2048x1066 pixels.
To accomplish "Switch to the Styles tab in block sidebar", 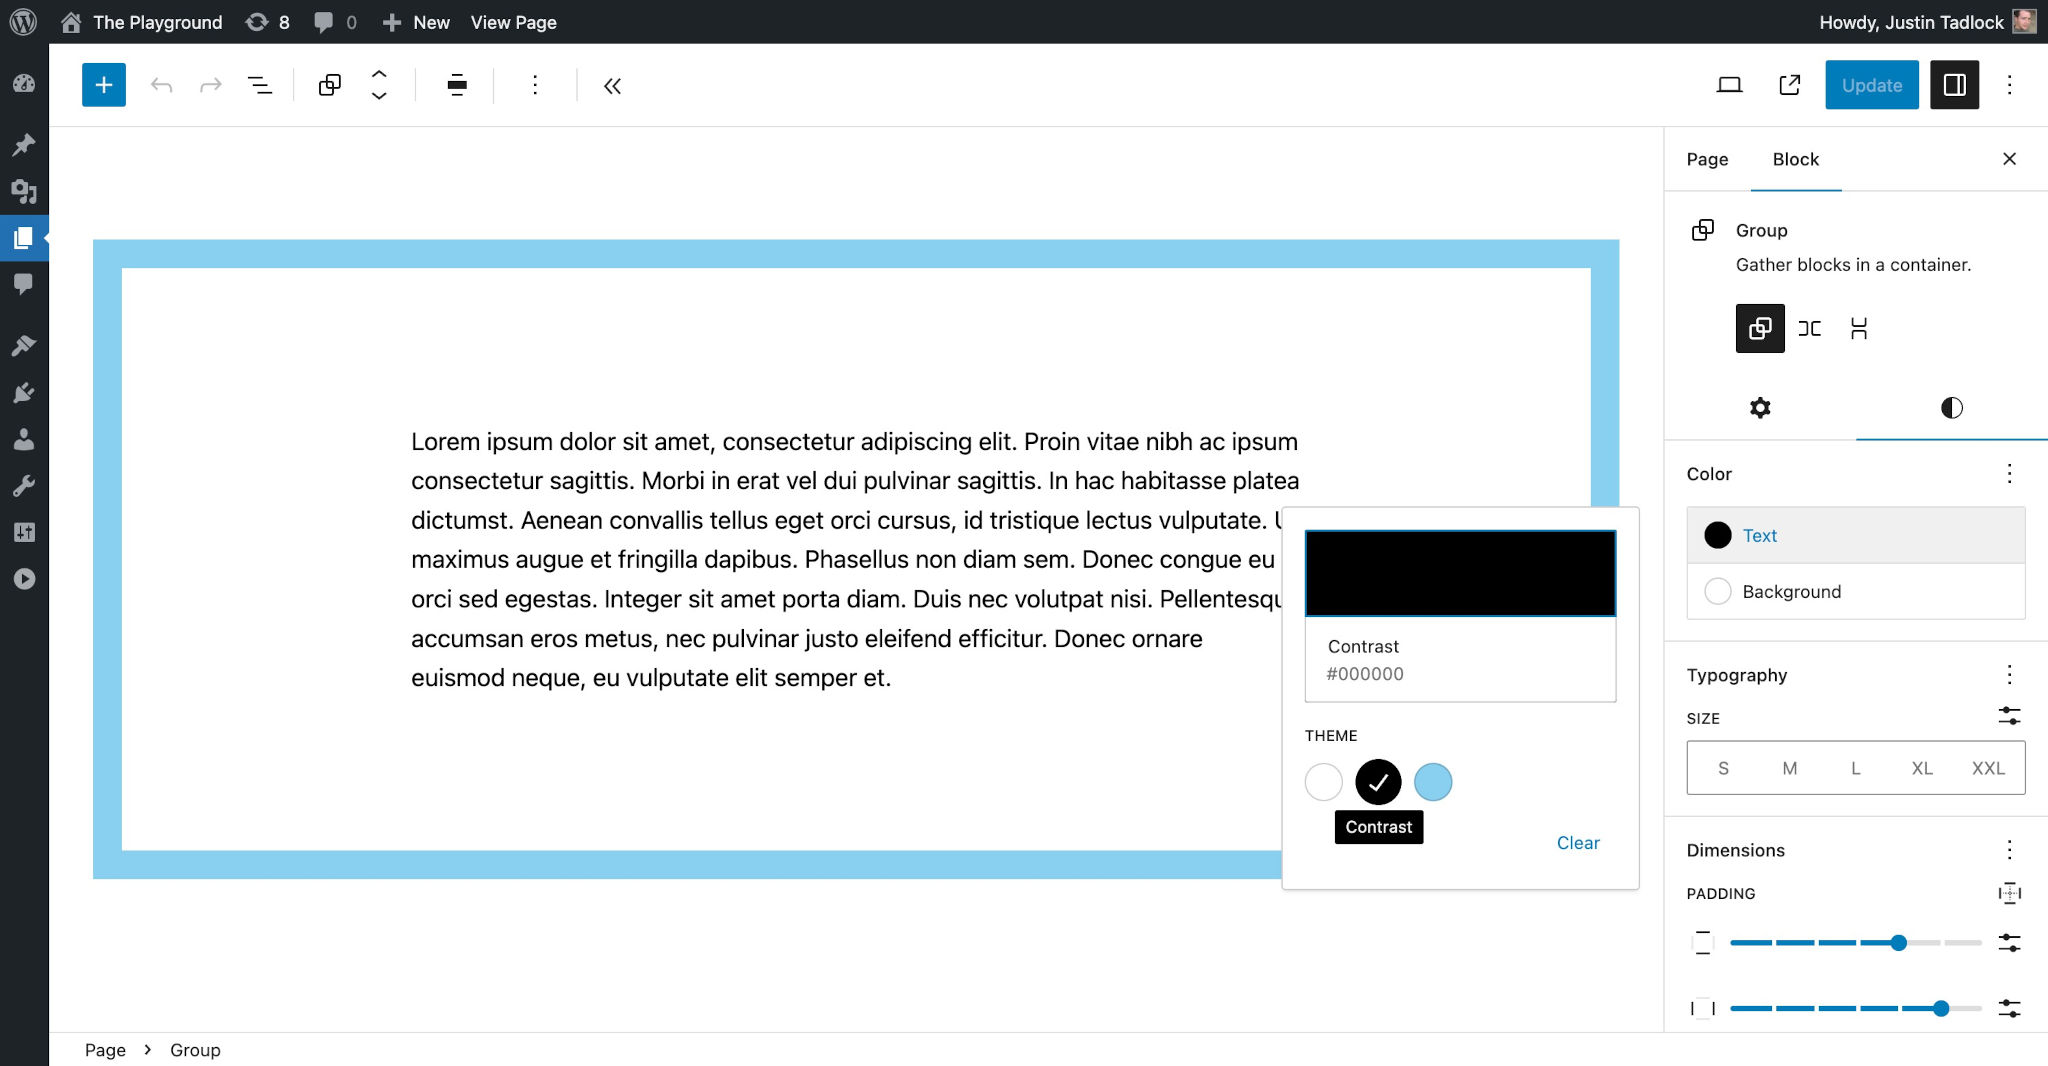I will [1950, 408].
